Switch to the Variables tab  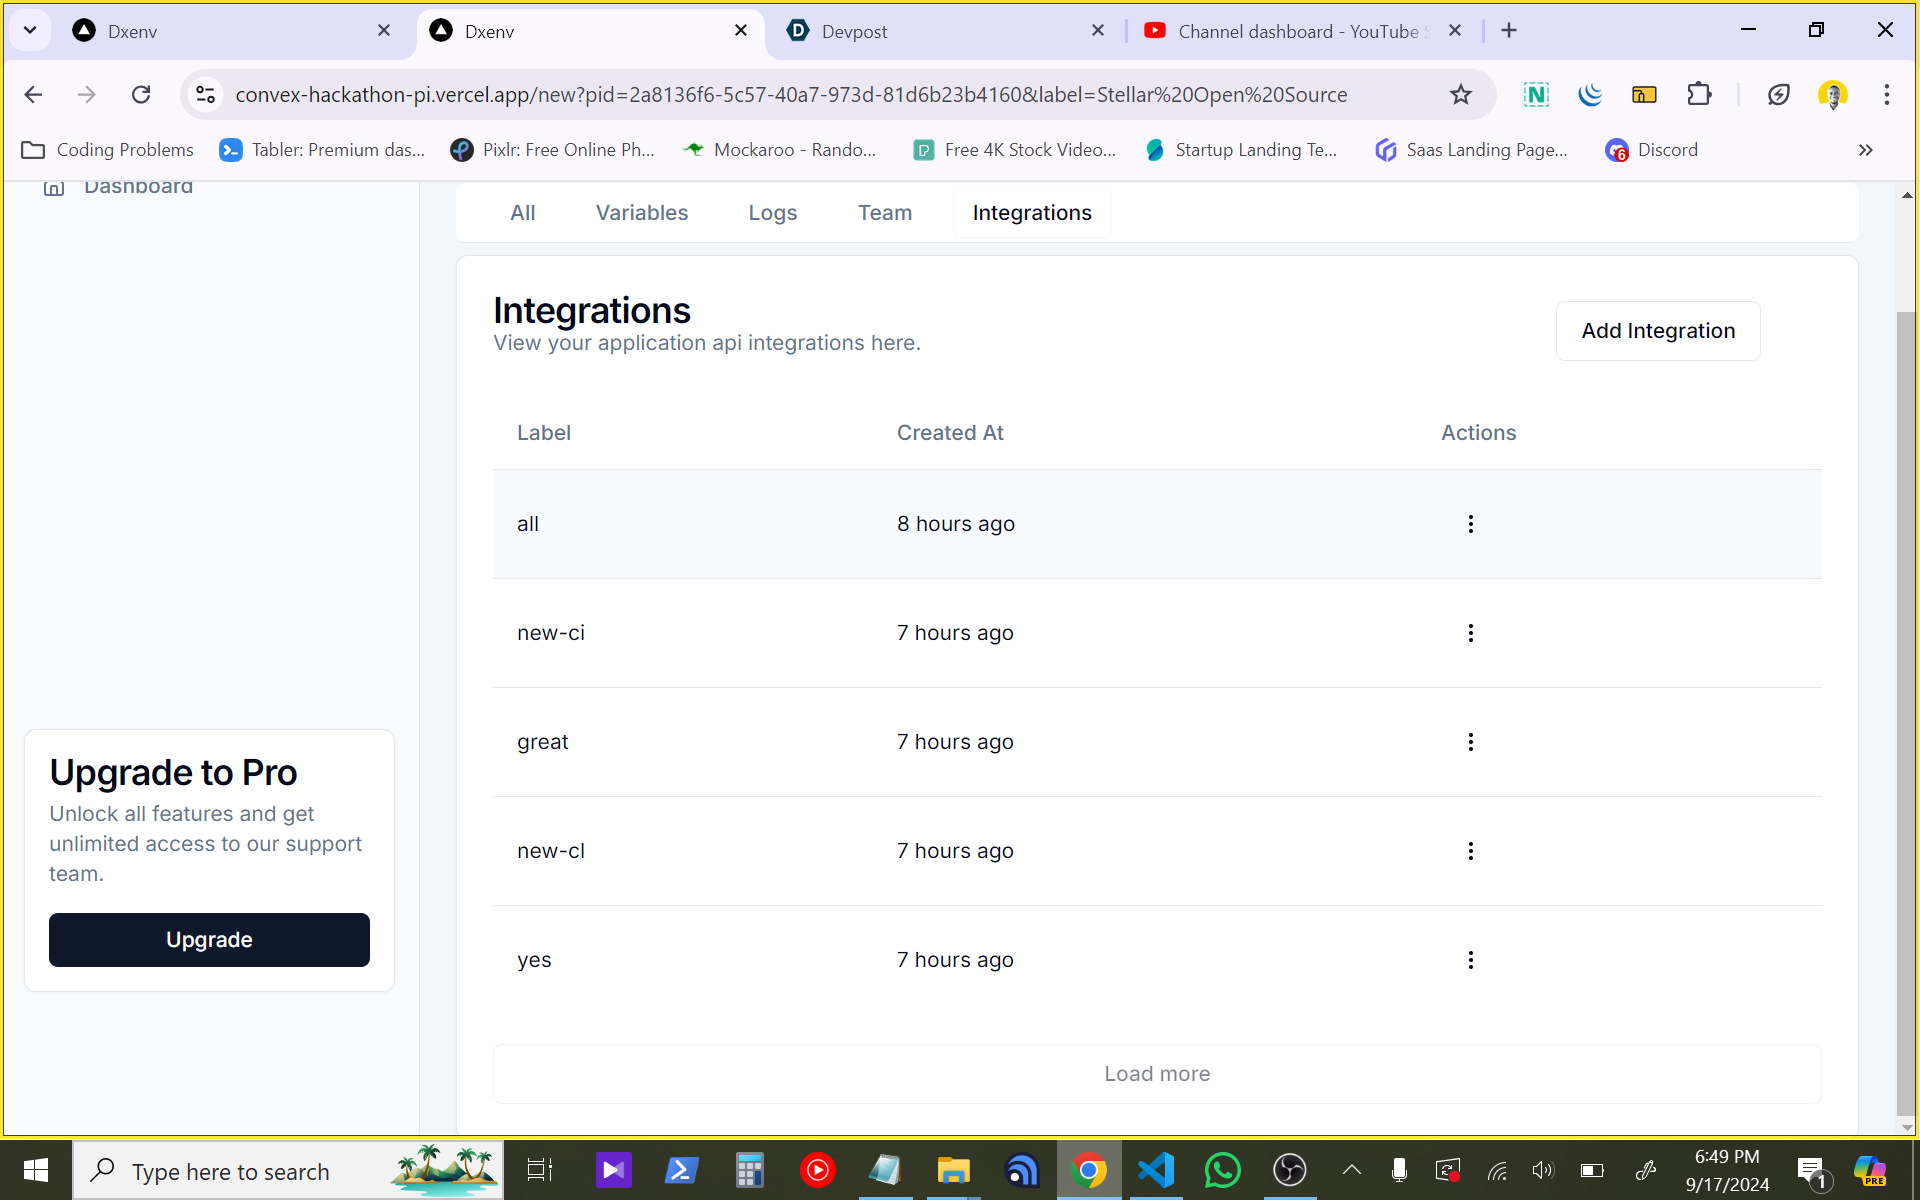(x=641, y=213)
